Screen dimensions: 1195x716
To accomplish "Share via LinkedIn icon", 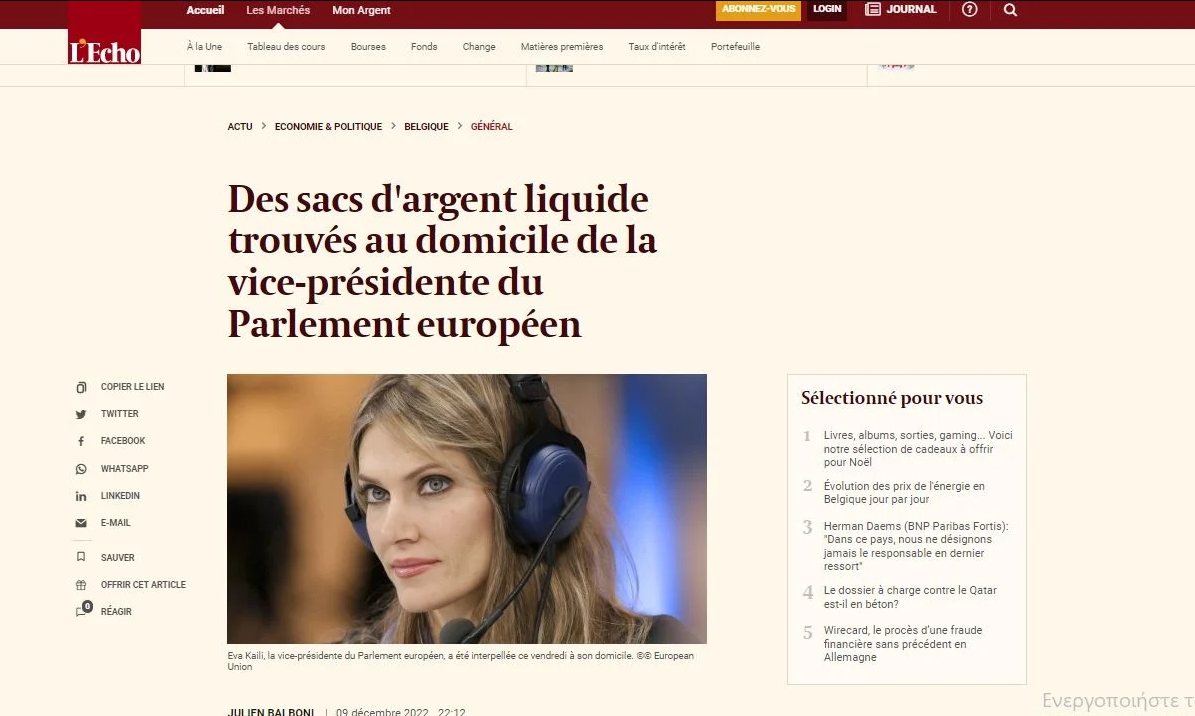I will pyautogui.click(x=81, y=496).
